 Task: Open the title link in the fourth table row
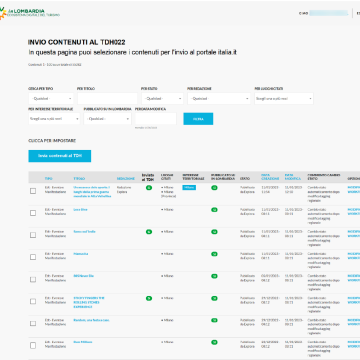pyautogui.click(x=81, y=254)
